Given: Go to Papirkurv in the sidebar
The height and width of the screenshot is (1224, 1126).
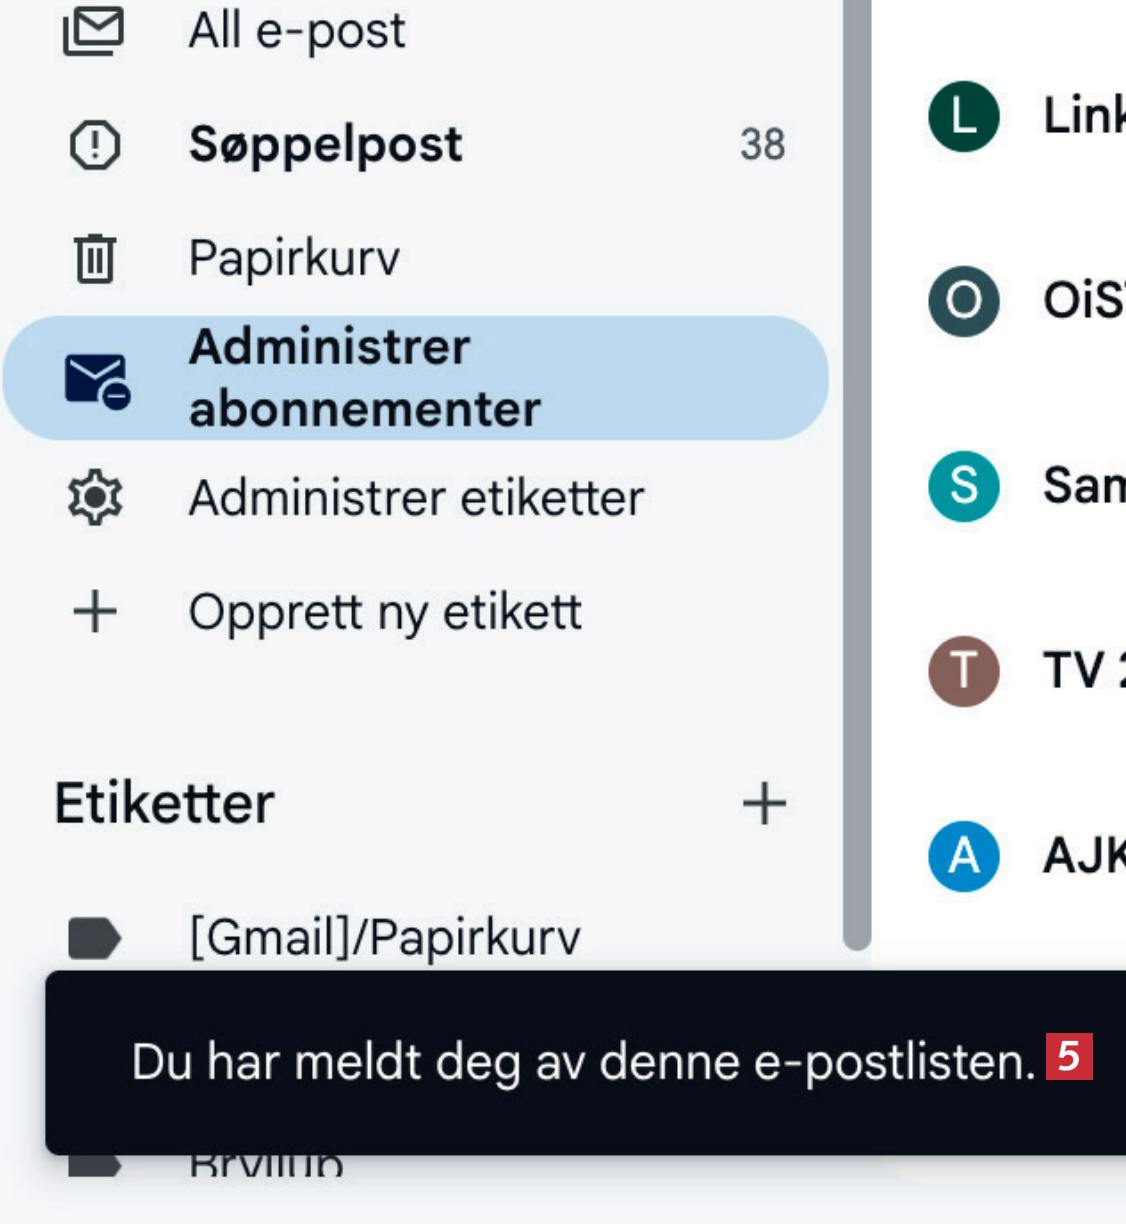Looking at the screenshot, I should coord(294,258).
